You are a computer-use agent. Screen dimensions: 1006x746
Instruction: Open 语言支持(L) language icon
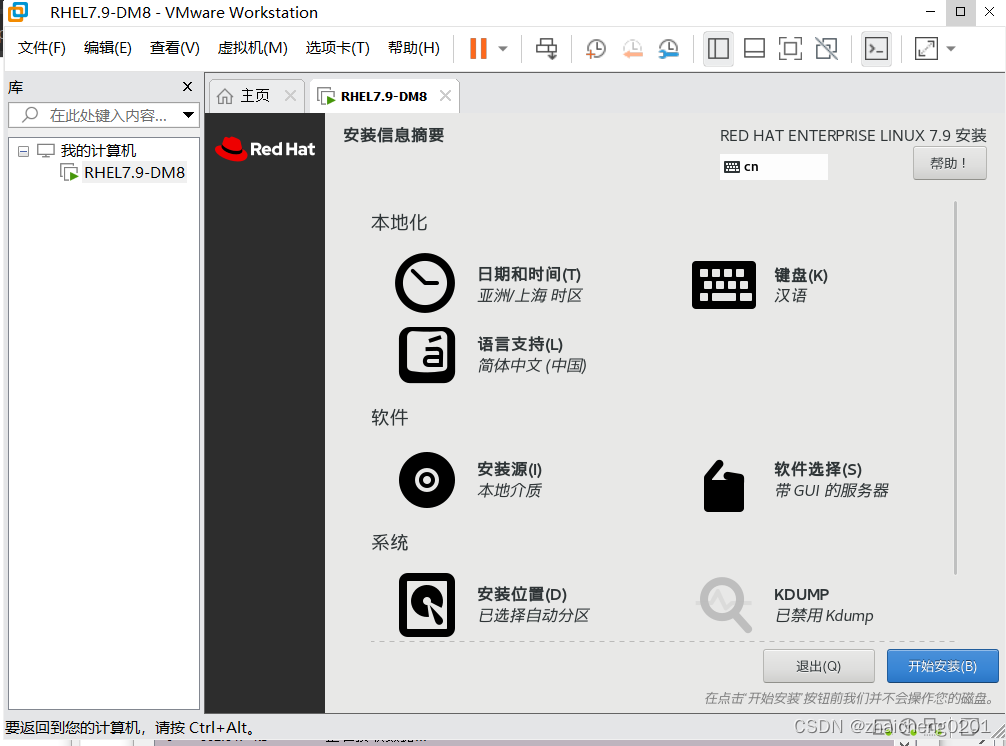click(427, 355)
